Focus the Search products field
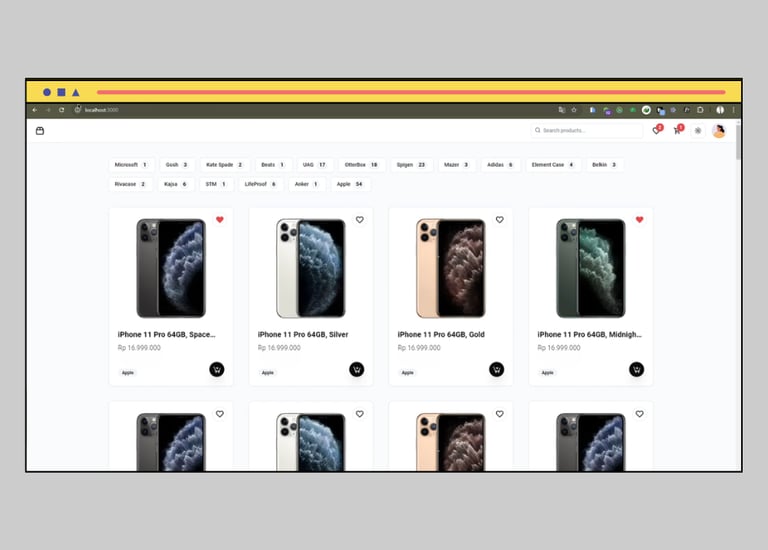 click(x=587, y=130)
